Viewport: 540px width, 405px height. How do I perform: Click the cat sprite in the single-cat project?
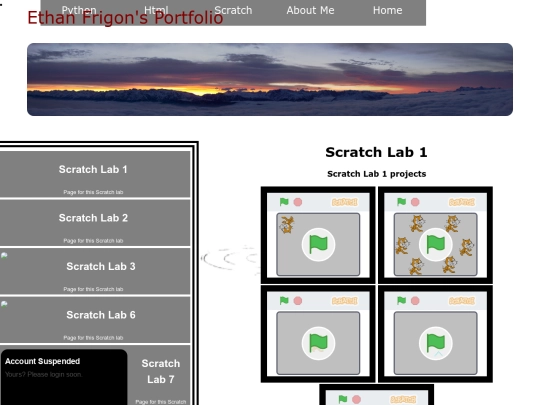(287, 225)
